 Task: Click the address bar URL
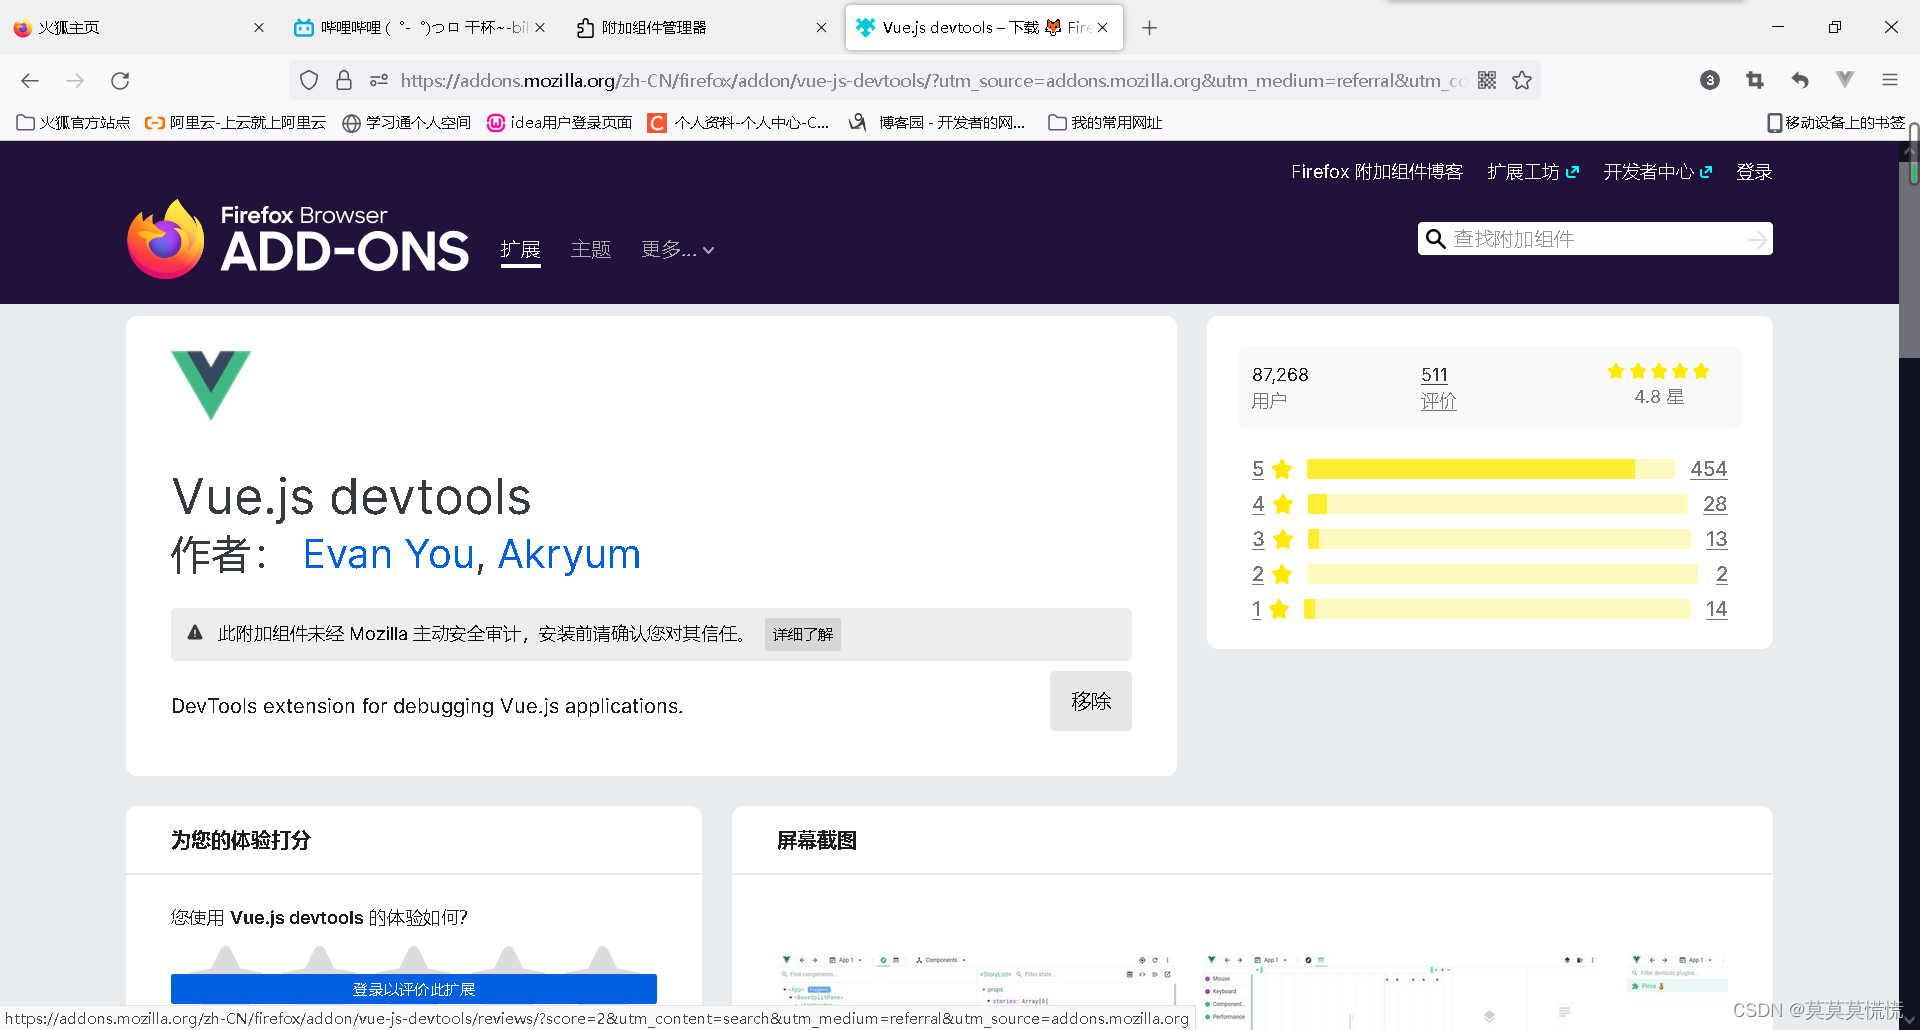tap(932, 81)
